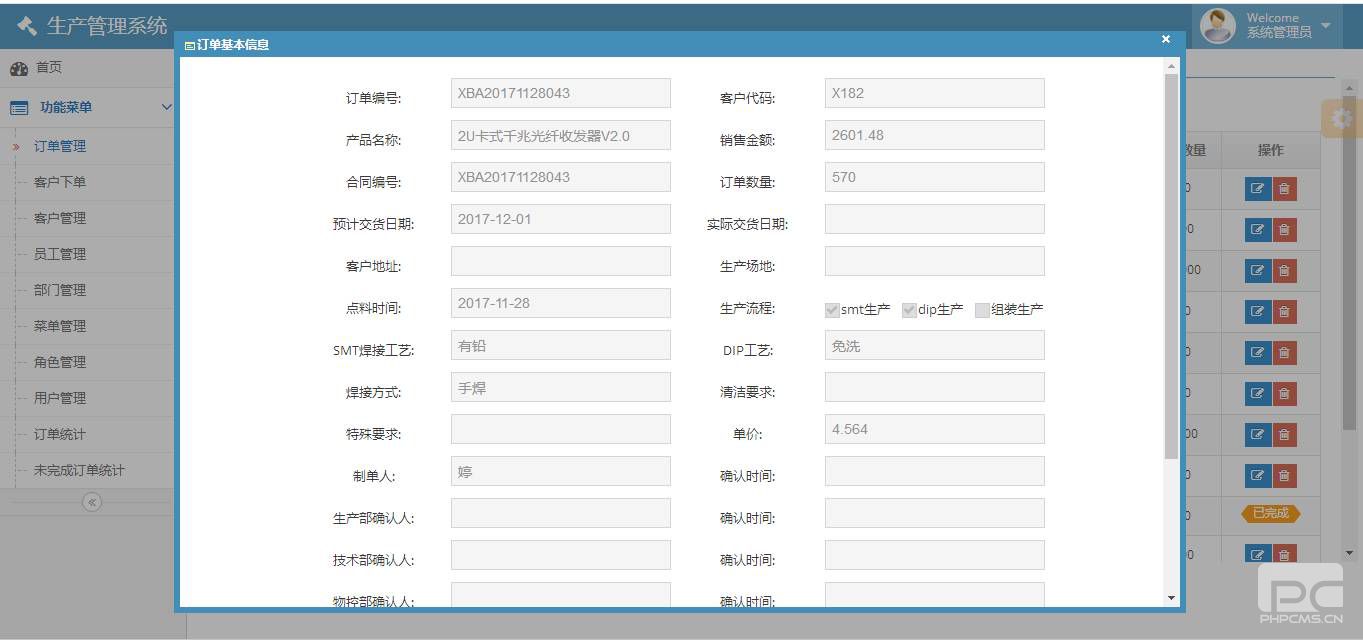1363x643 pixels.
Task: Click the 功能菜单 list icon
Action: (x=19, y=108)
